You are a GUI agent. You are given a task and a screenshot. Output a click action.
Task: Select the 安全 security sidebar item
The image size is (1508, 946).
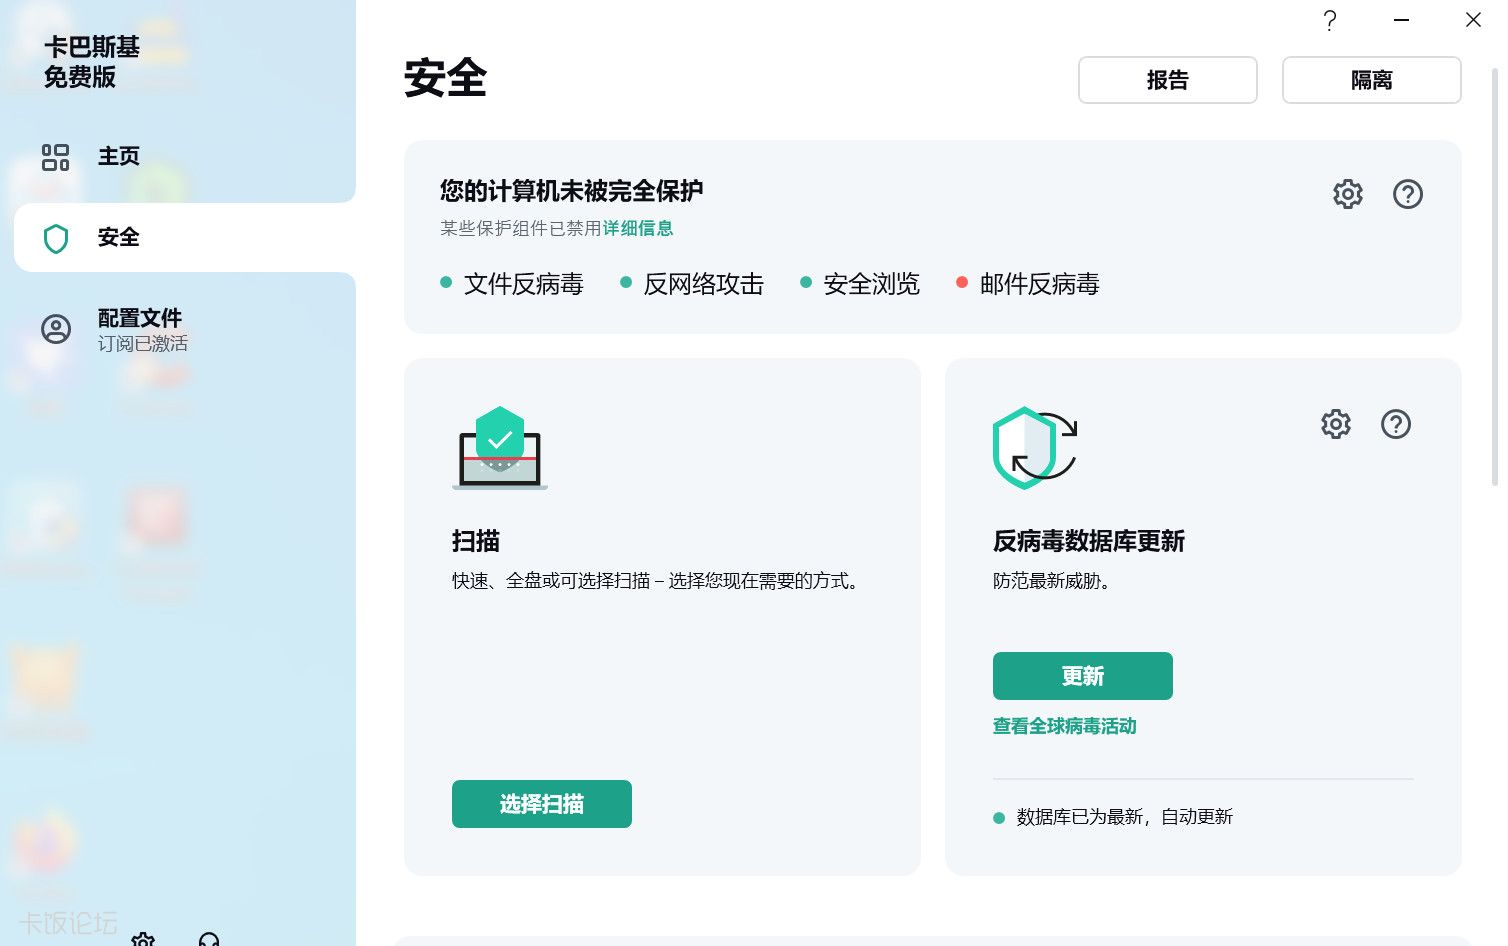184,238
